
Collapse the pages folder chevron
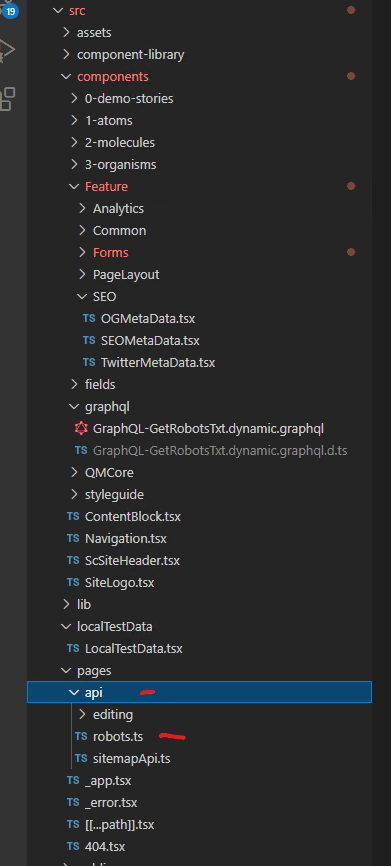[x=66, y=670]
